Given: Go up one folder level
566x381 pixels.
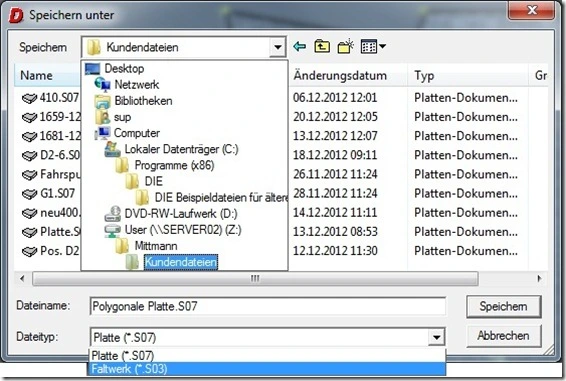Looking at the screenshot, I should click(322, 47).
